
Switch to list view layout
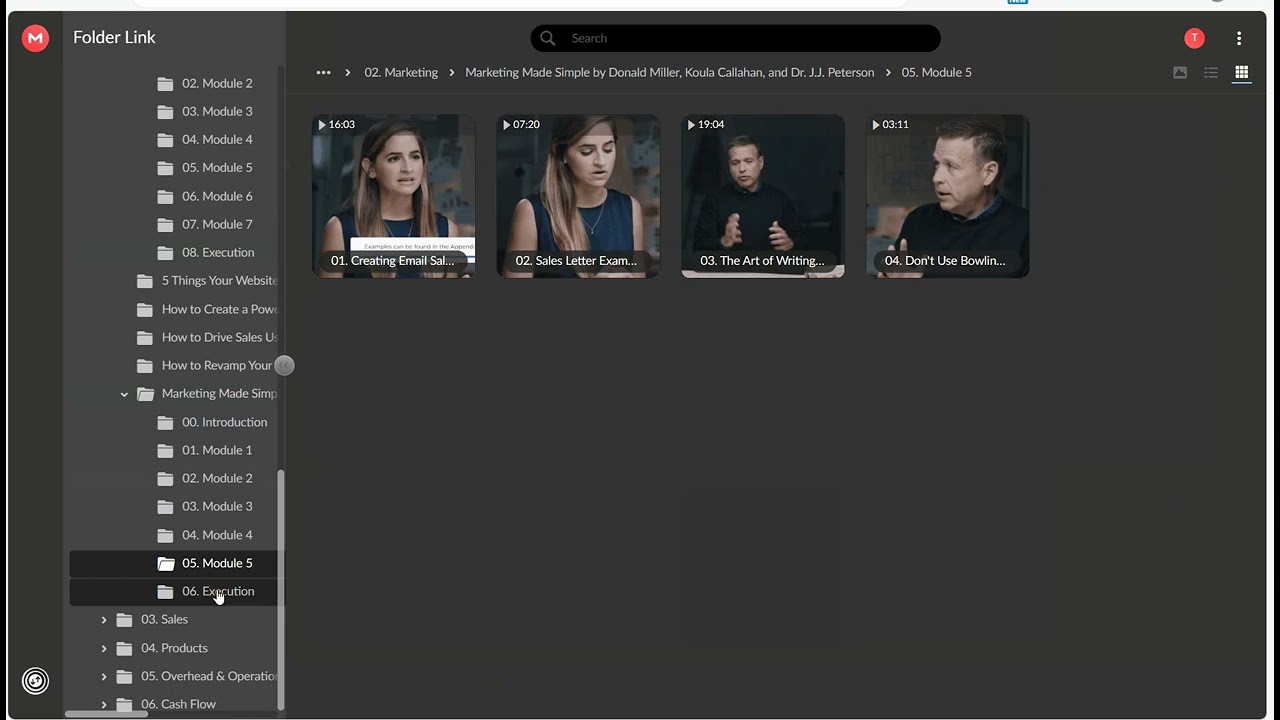1211,72
